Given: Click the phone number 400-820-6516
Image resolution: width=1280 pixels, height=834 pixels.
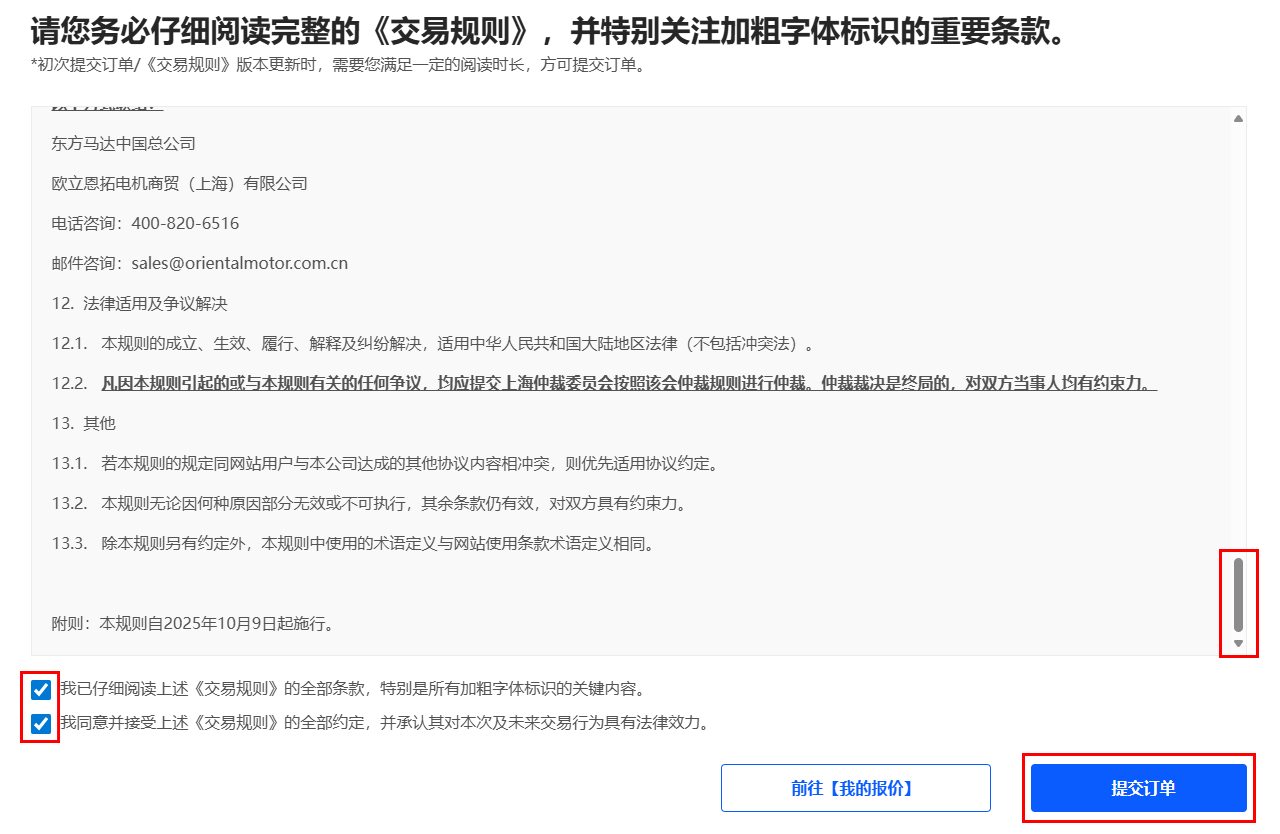Looking at the screenshot, I should (185, 224).
